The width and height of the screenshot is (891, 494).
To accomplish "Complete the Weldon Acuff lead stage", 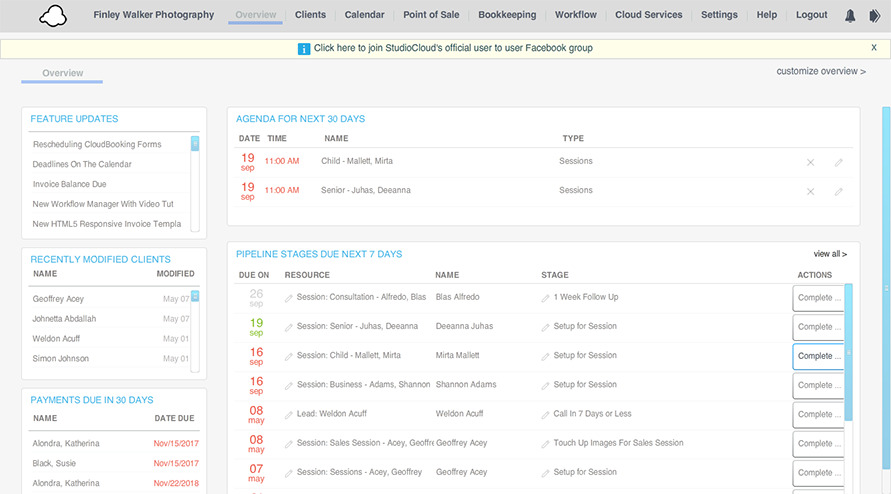I will tap(818, 414).
